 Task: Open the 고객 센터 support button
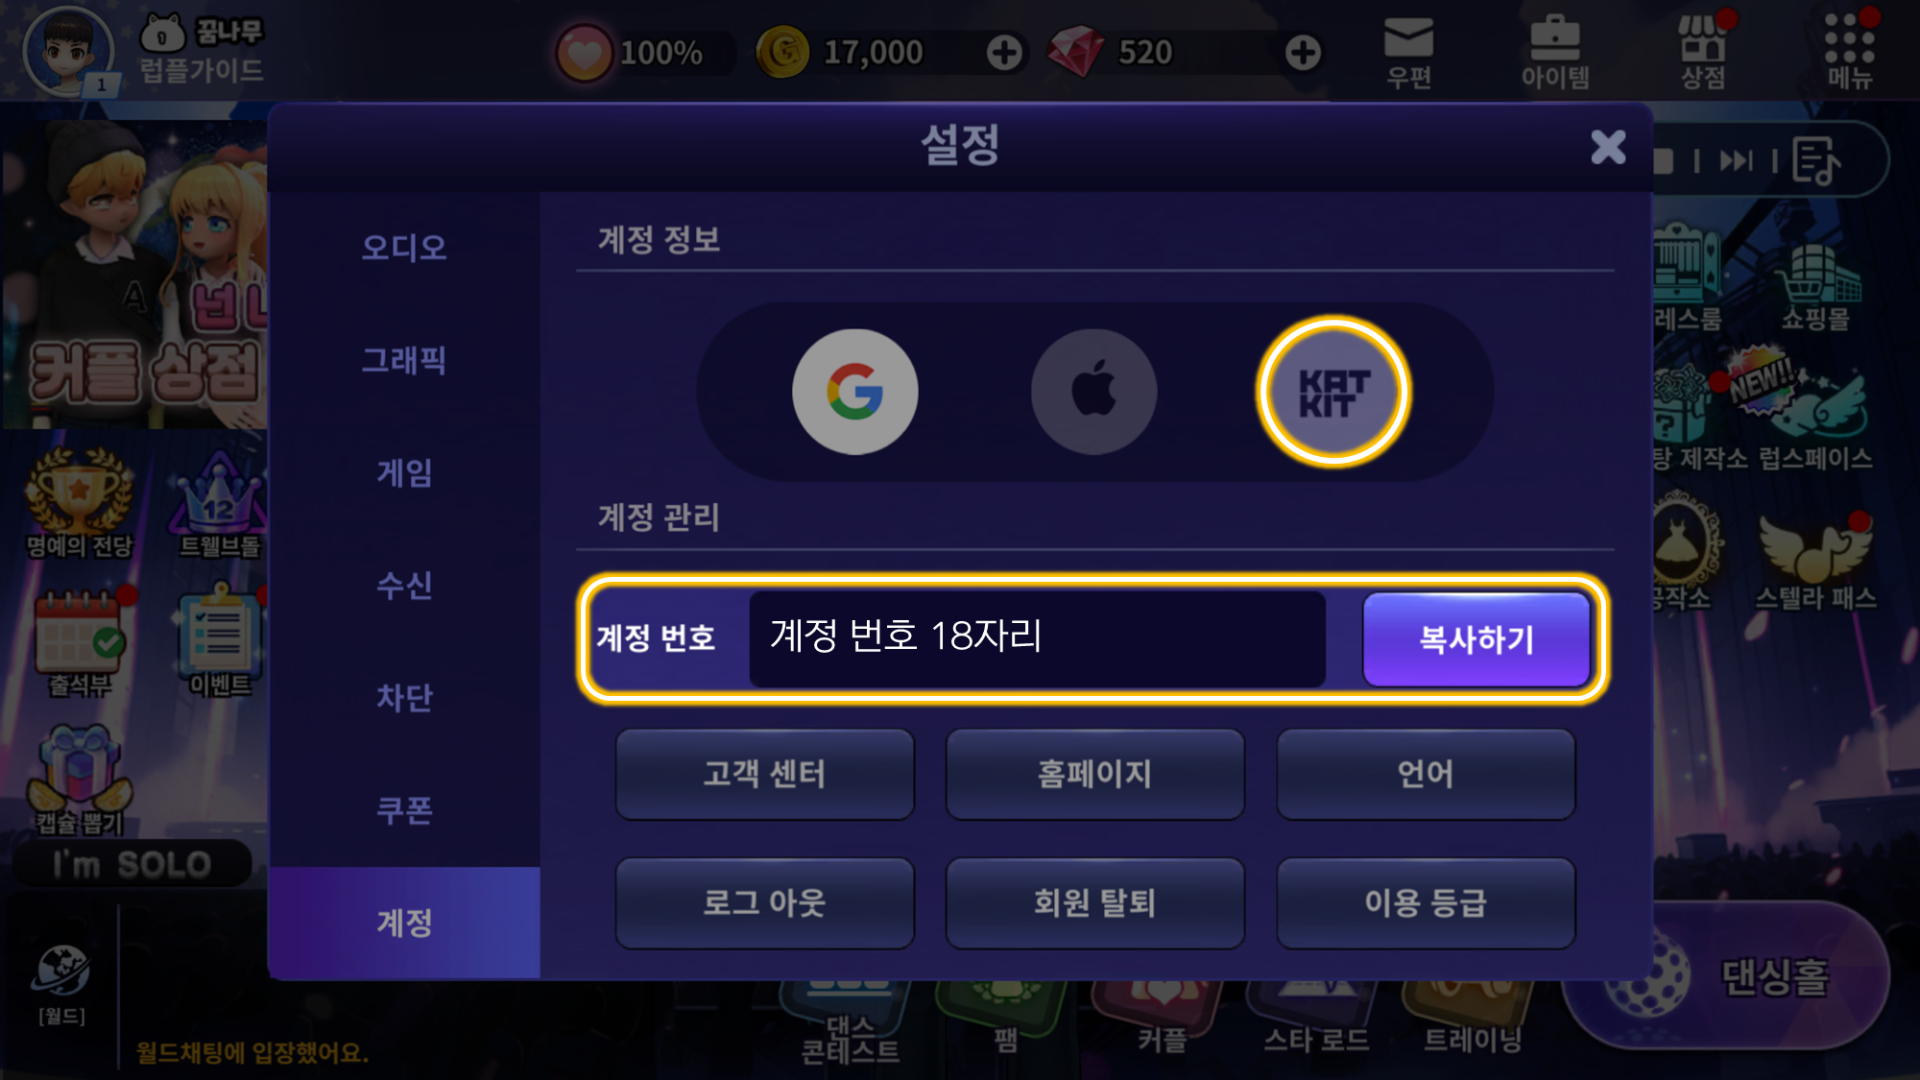point(765,774)
